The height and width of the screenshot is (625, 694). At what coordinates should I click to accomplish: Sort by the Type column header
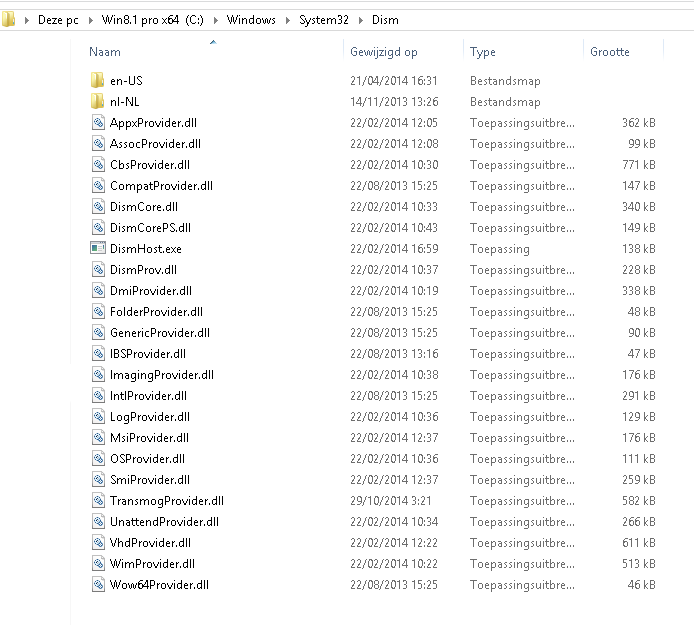click(482, 52)
